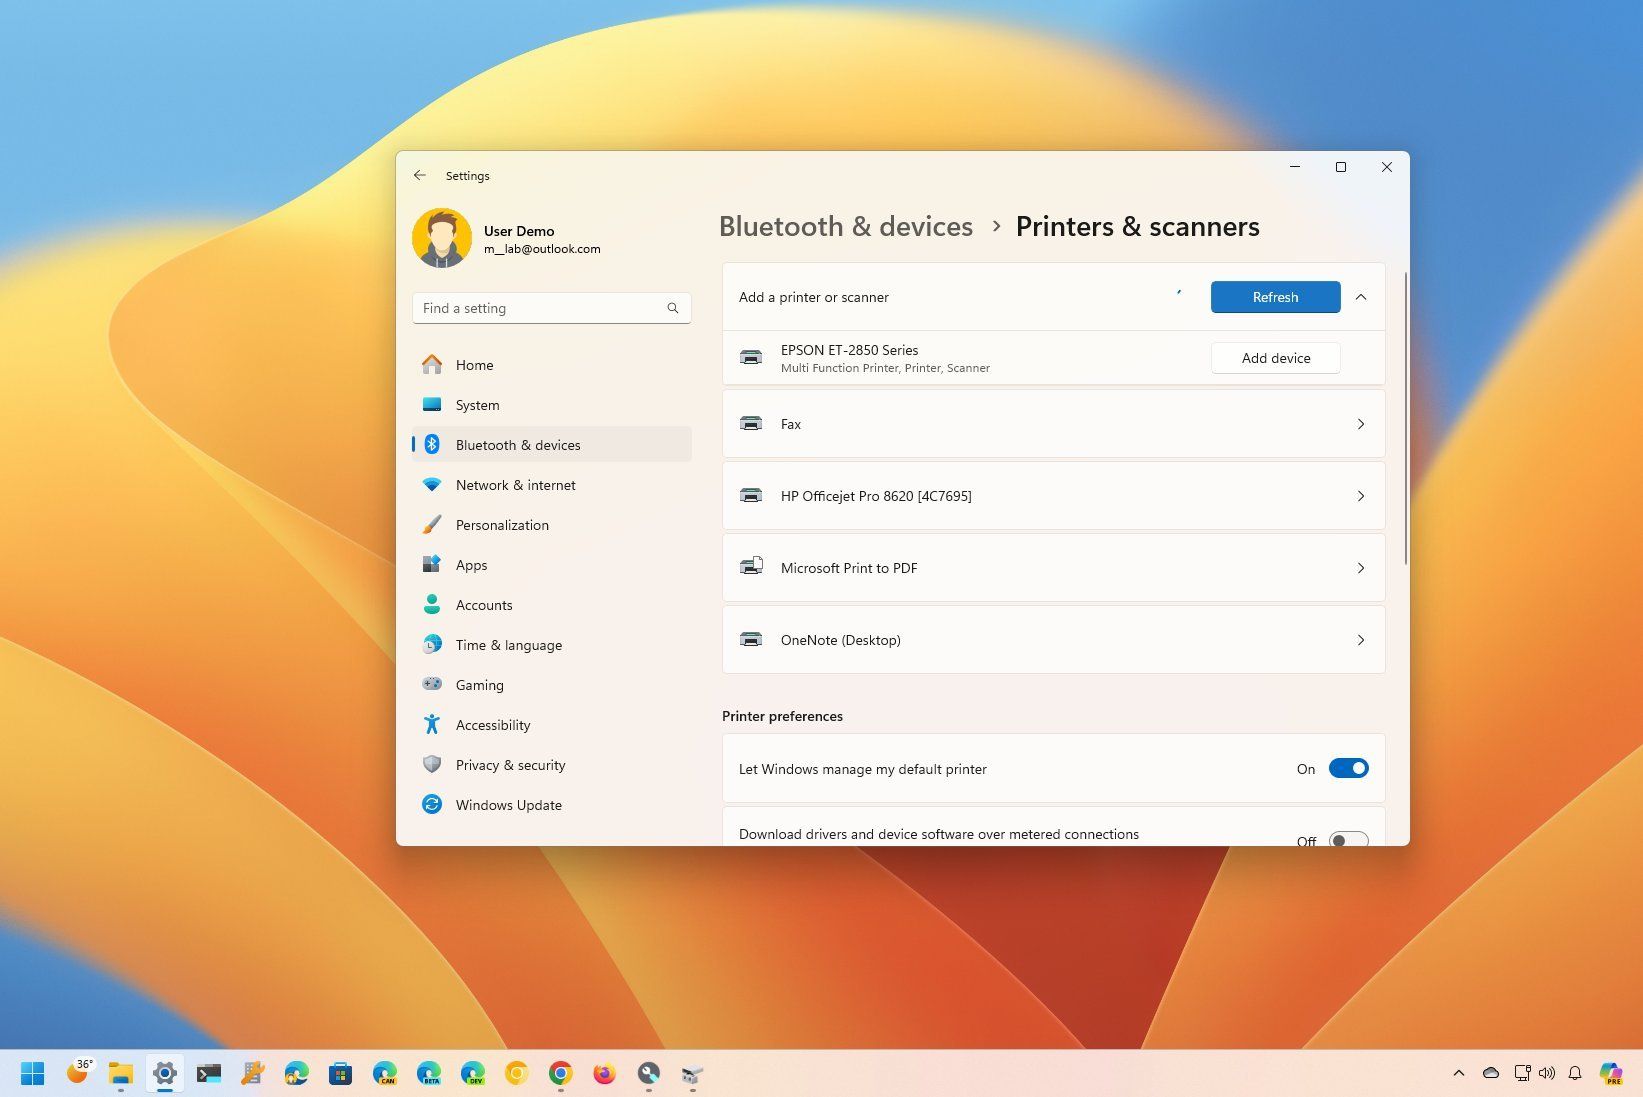The width and height of the screenshot is (1643, 1097).
Task: Open Windows Update from the sidebar
Action: pos(508,805)
